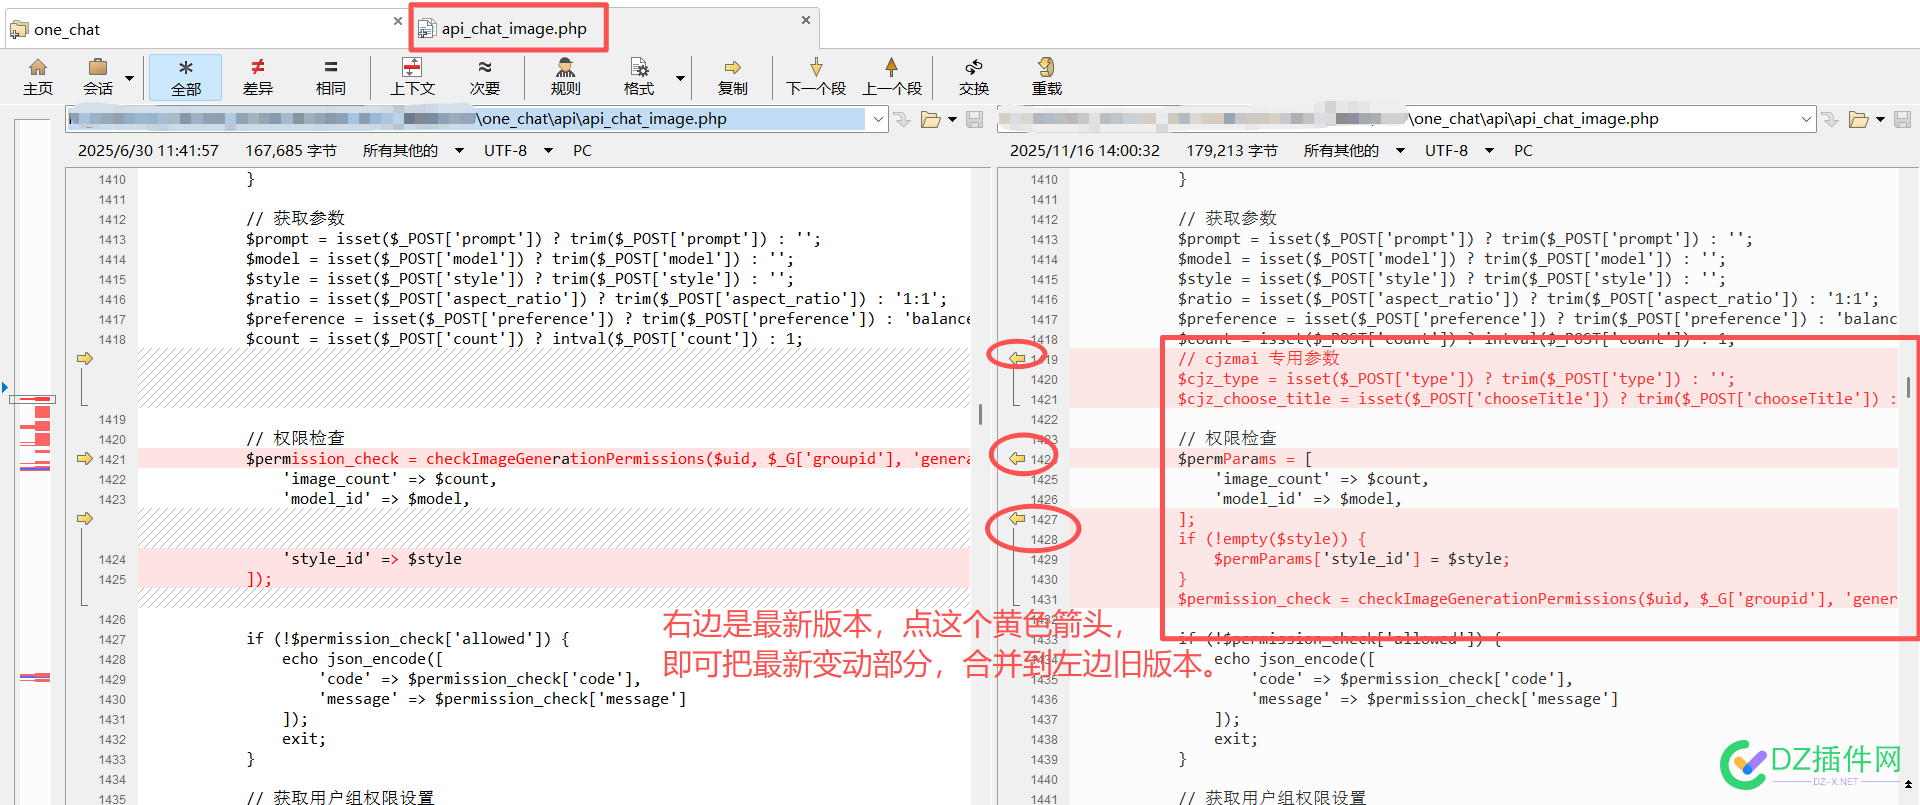This screenshot has width=1920, height=805.
Task: Expand right open-file dropdown arrow
Action: pyautogui.click(x=1880, y=119)
